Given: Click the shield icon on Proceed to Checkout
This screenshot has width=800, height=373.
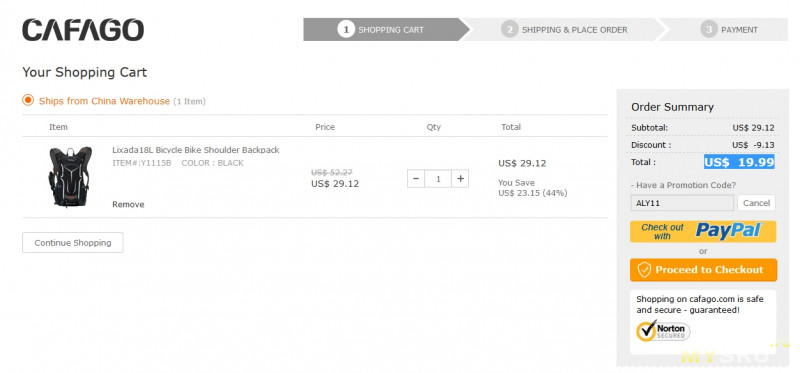Looking at the screenshot, I should tap(644, 270).
